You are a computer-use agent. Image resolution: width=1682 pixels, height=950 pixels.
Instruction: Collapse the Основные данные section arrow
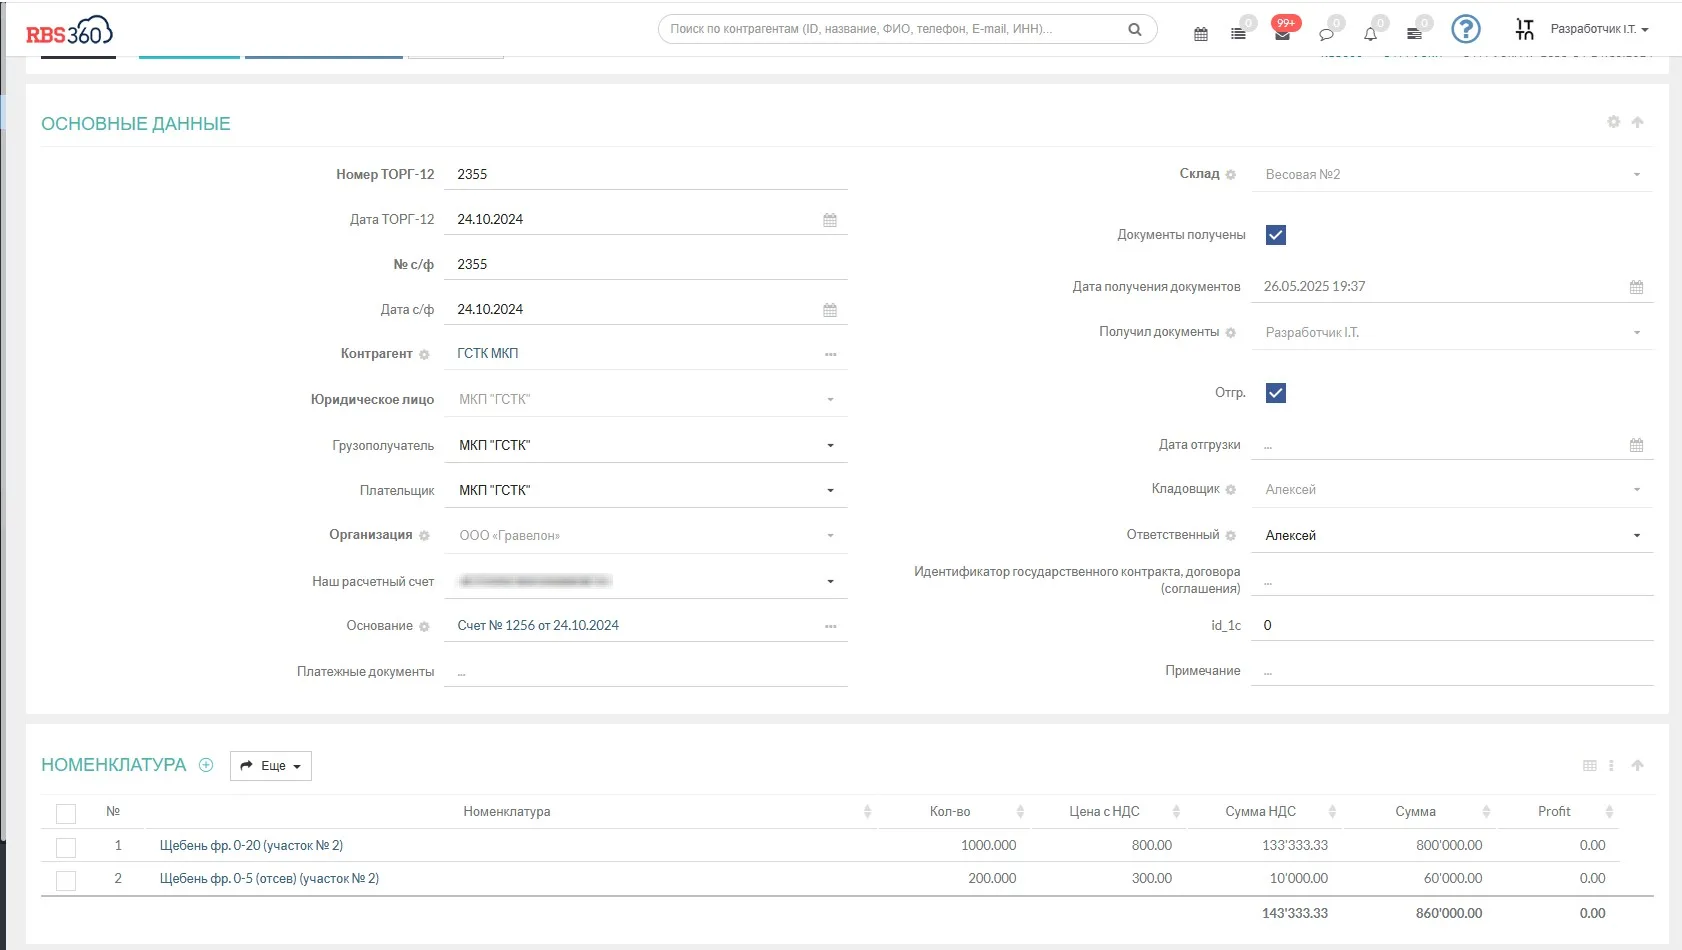point(1637,122)
